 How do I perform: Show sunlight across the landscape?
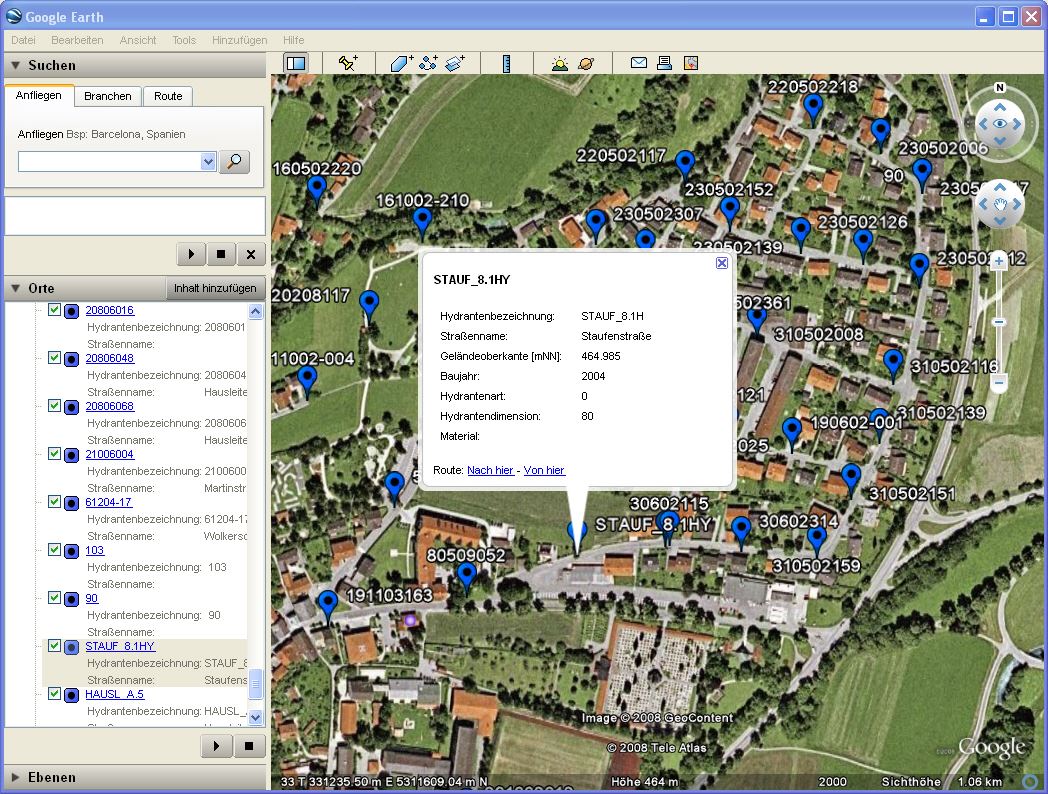(560, 63)
